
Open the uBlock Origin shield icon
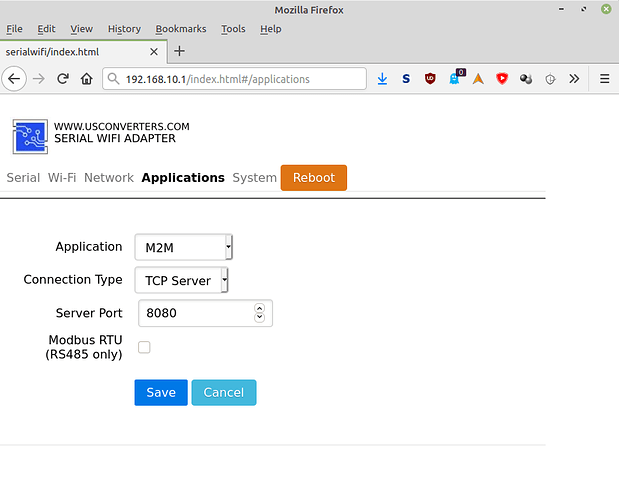430,79
